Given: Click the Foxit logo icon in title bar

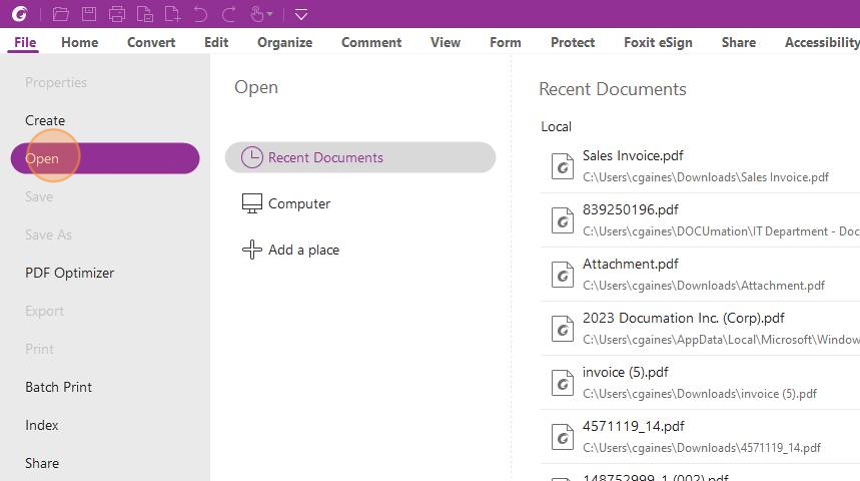Looking at the screenshot, I should tap(20, 14).
